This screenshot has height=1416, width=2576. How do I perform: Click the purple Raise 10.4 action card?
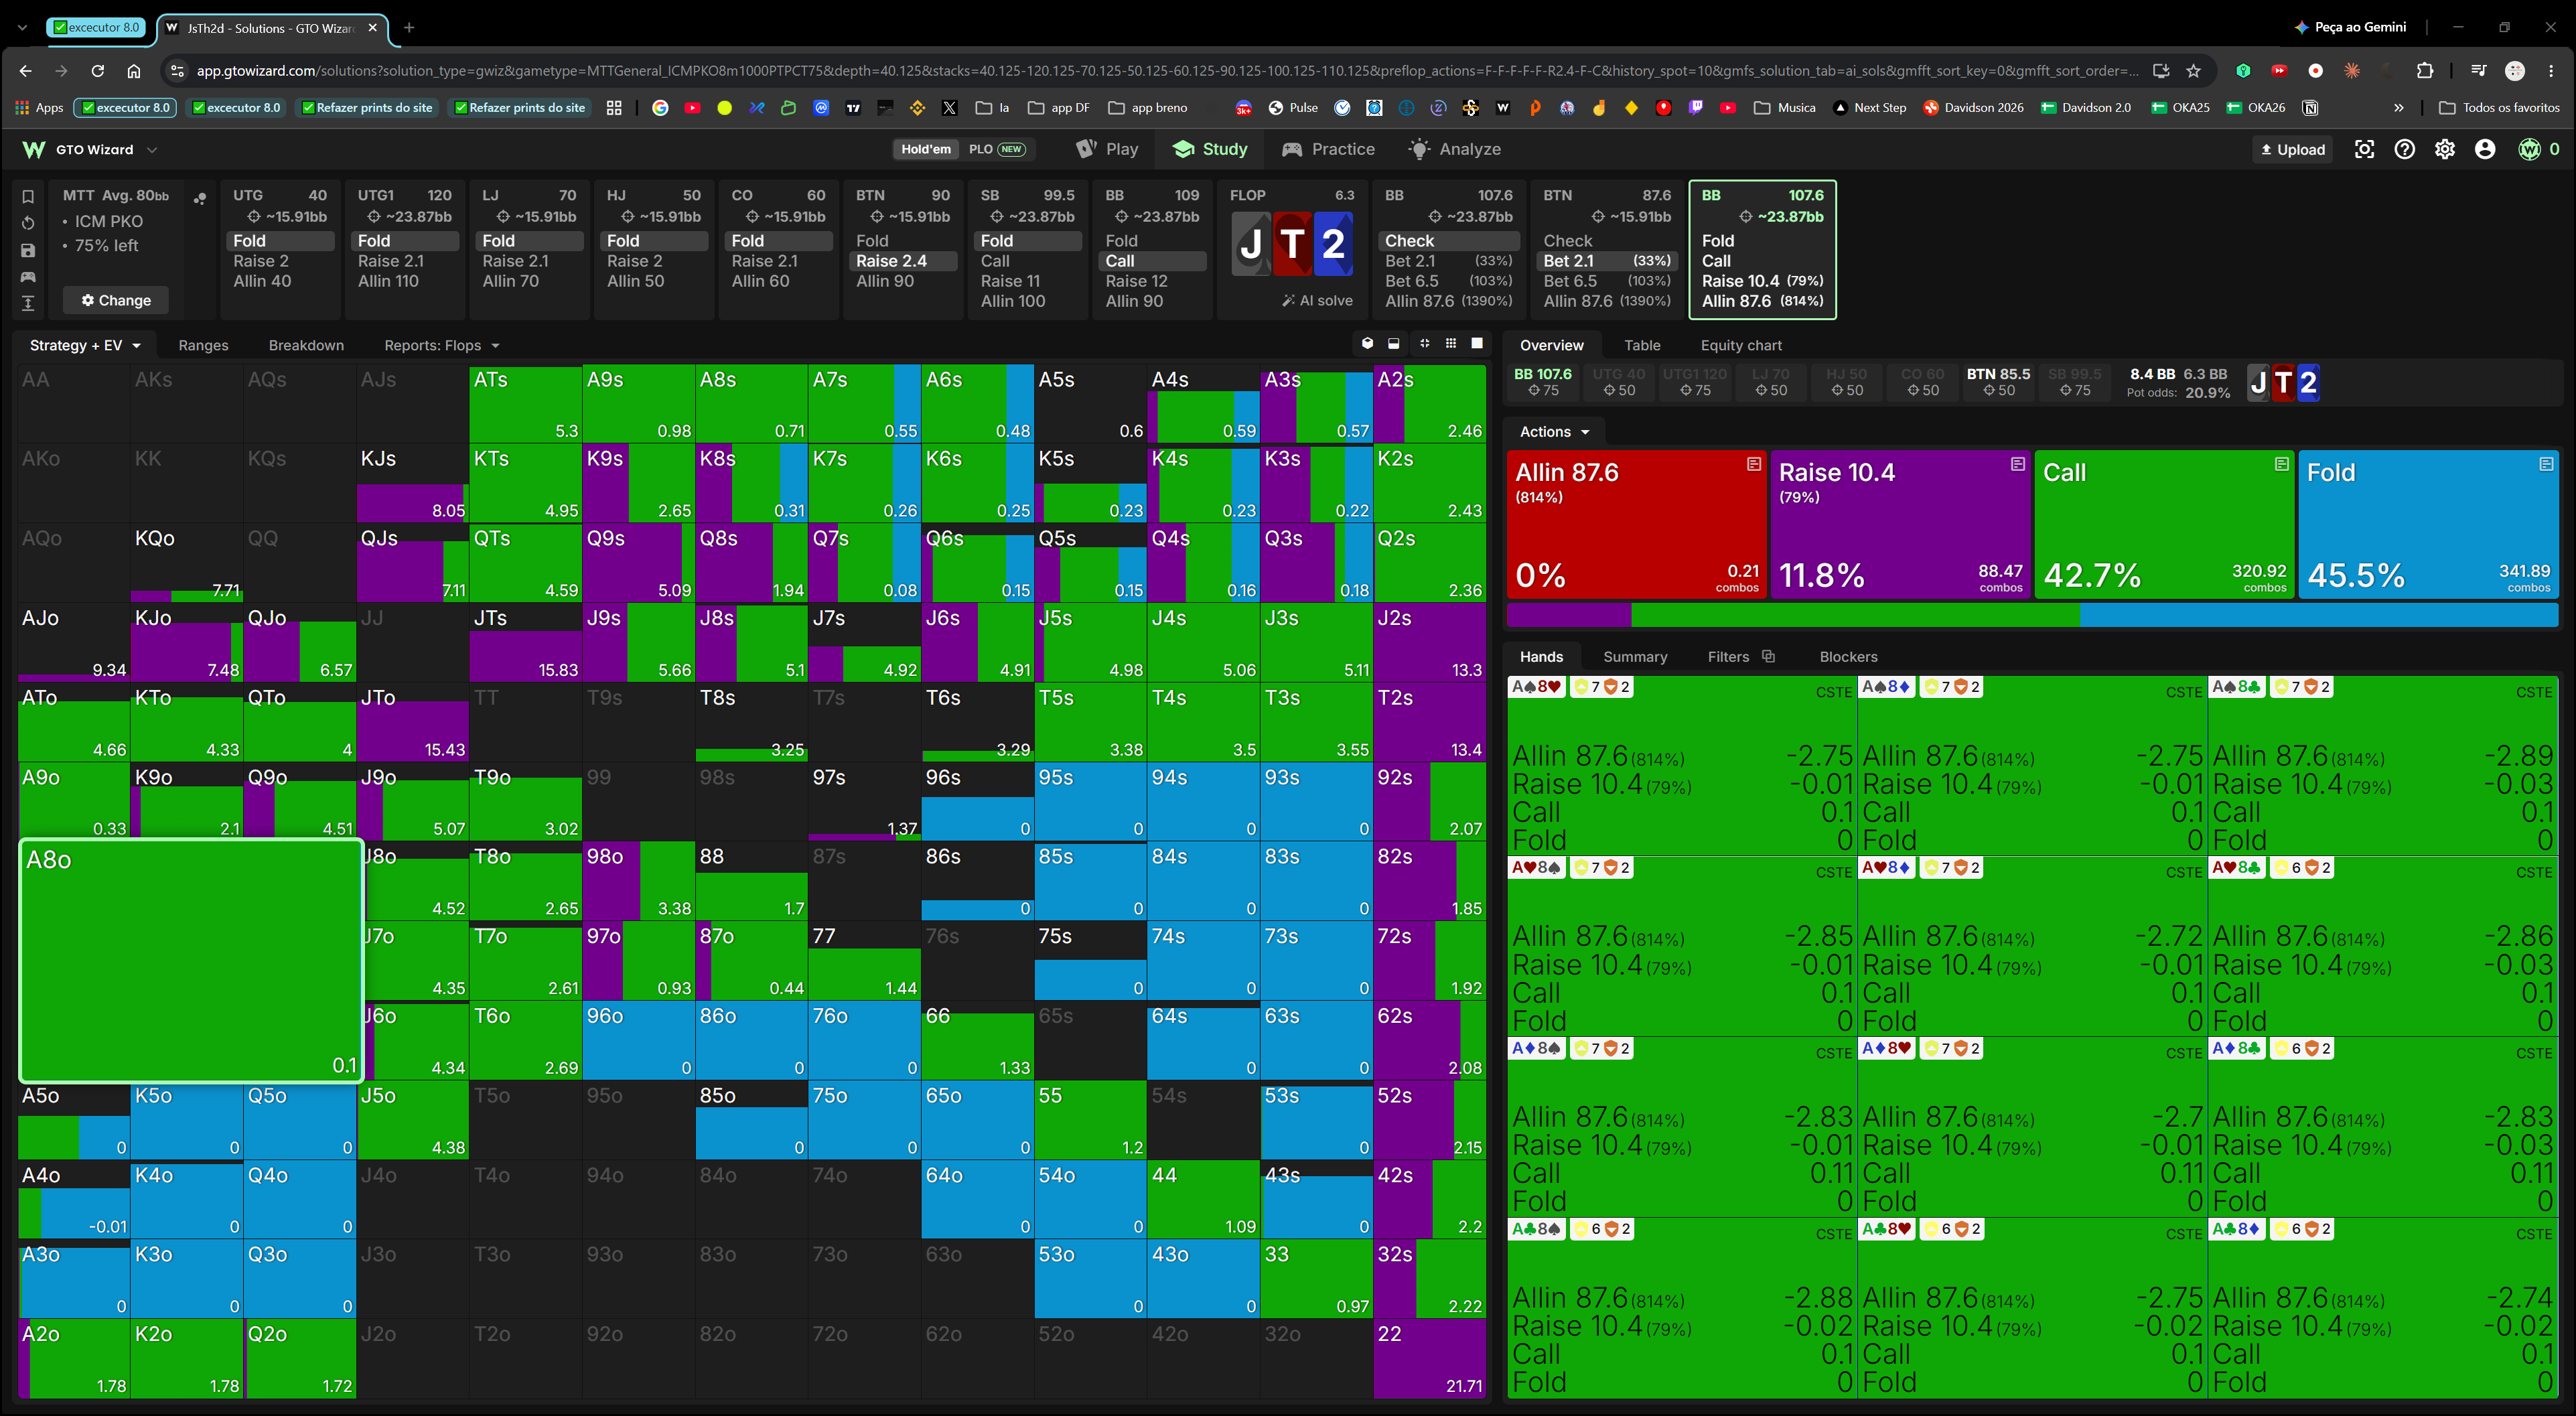pyautogui.click(x=1900, y=524)
